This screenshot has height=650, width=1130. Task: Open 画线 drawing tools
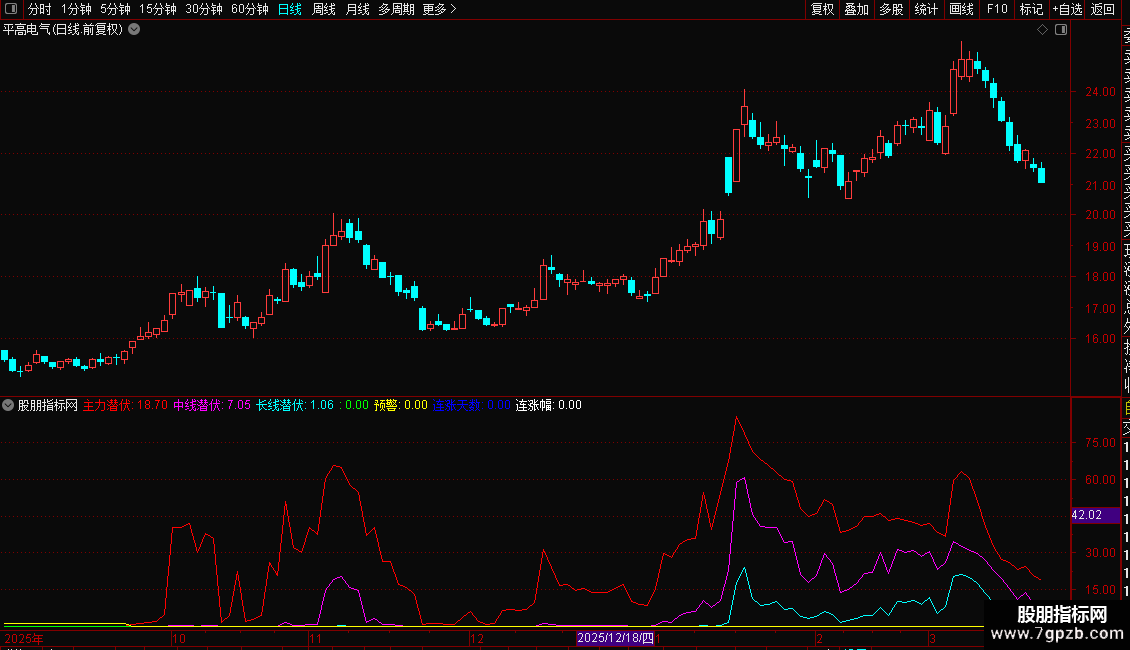(961, 9)
